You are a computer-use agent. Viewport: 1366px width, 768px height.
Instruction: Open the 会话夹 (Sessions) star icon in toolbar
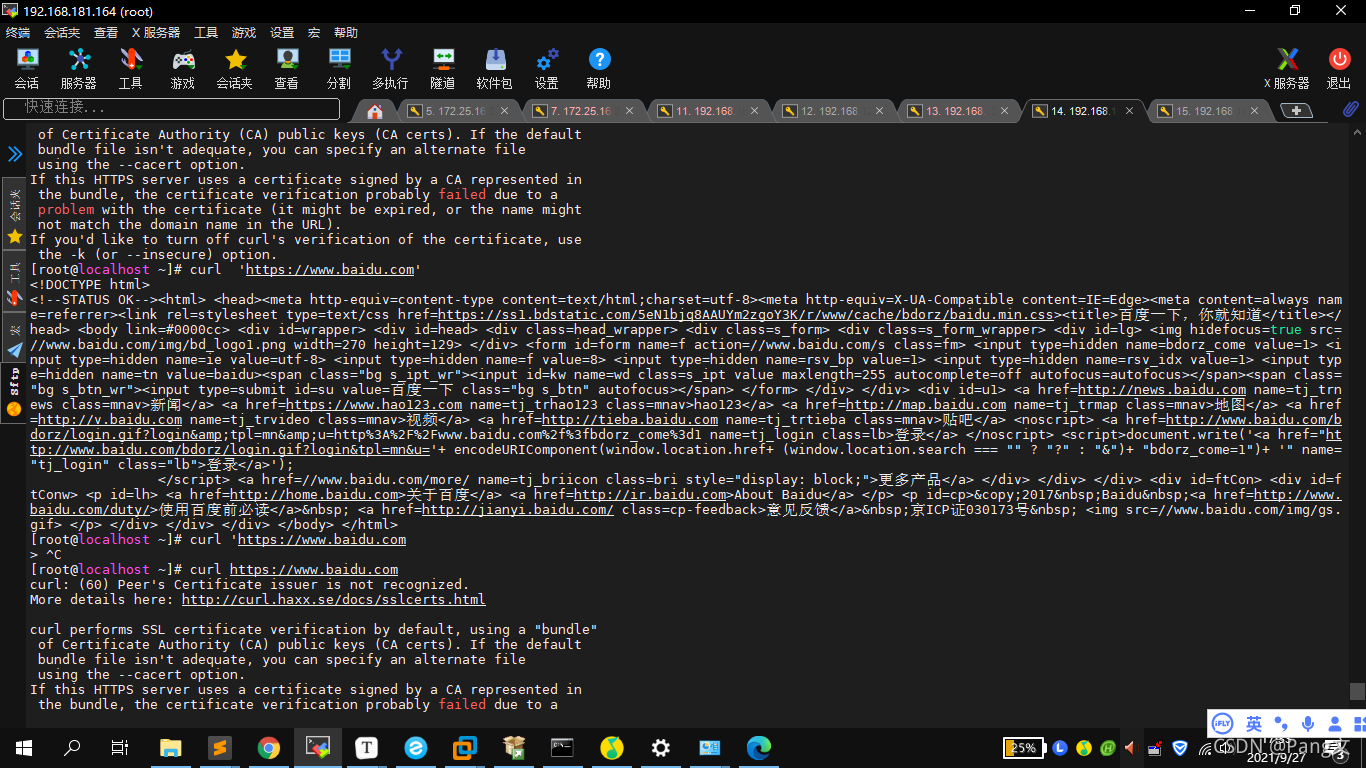pyautogui.click(x=235, y=69)
